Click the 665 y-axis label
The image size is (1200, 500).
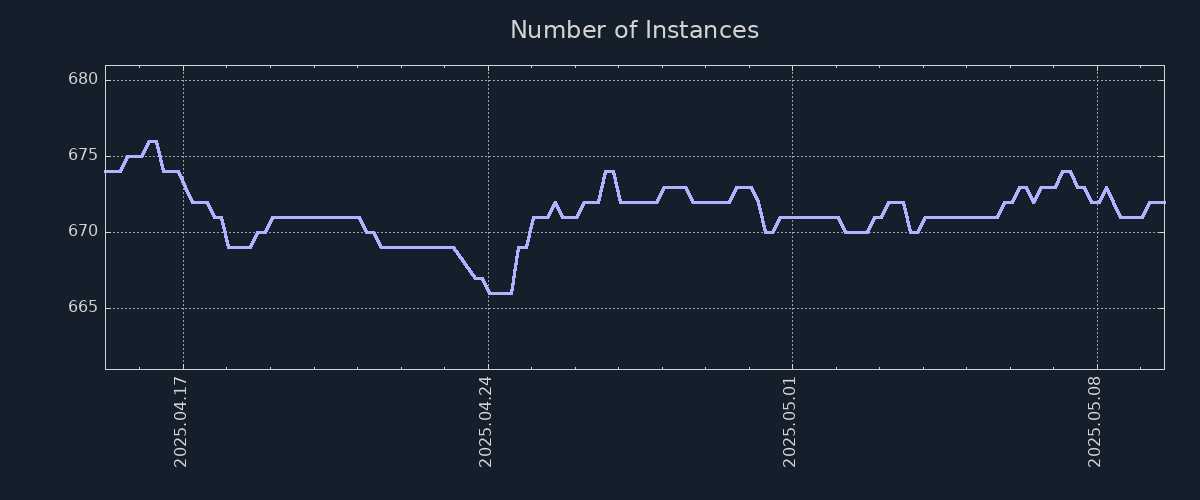(83, 308)
